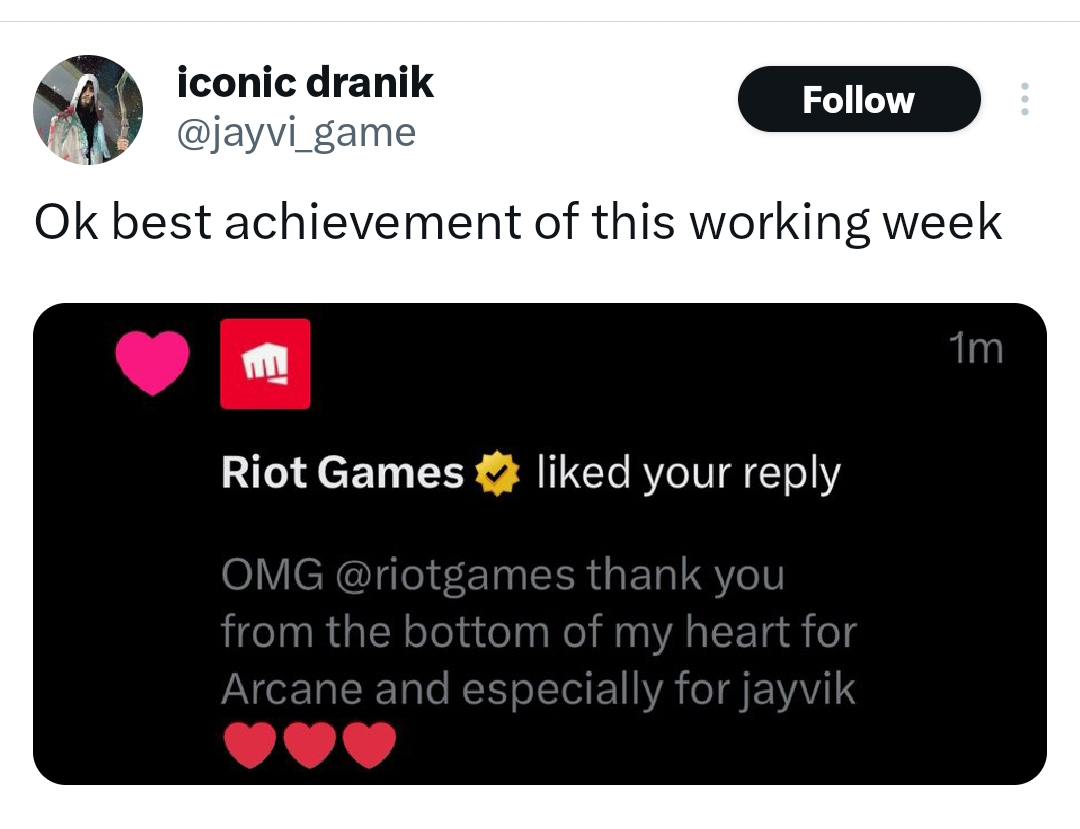
Task: Click the leftmost red heart emoji
Action: coord(248,745)
